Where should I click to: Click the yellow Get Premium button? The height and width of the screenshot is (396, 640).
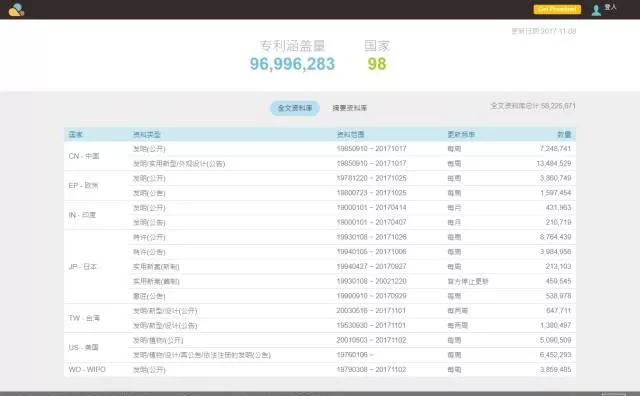coord(557,9)
